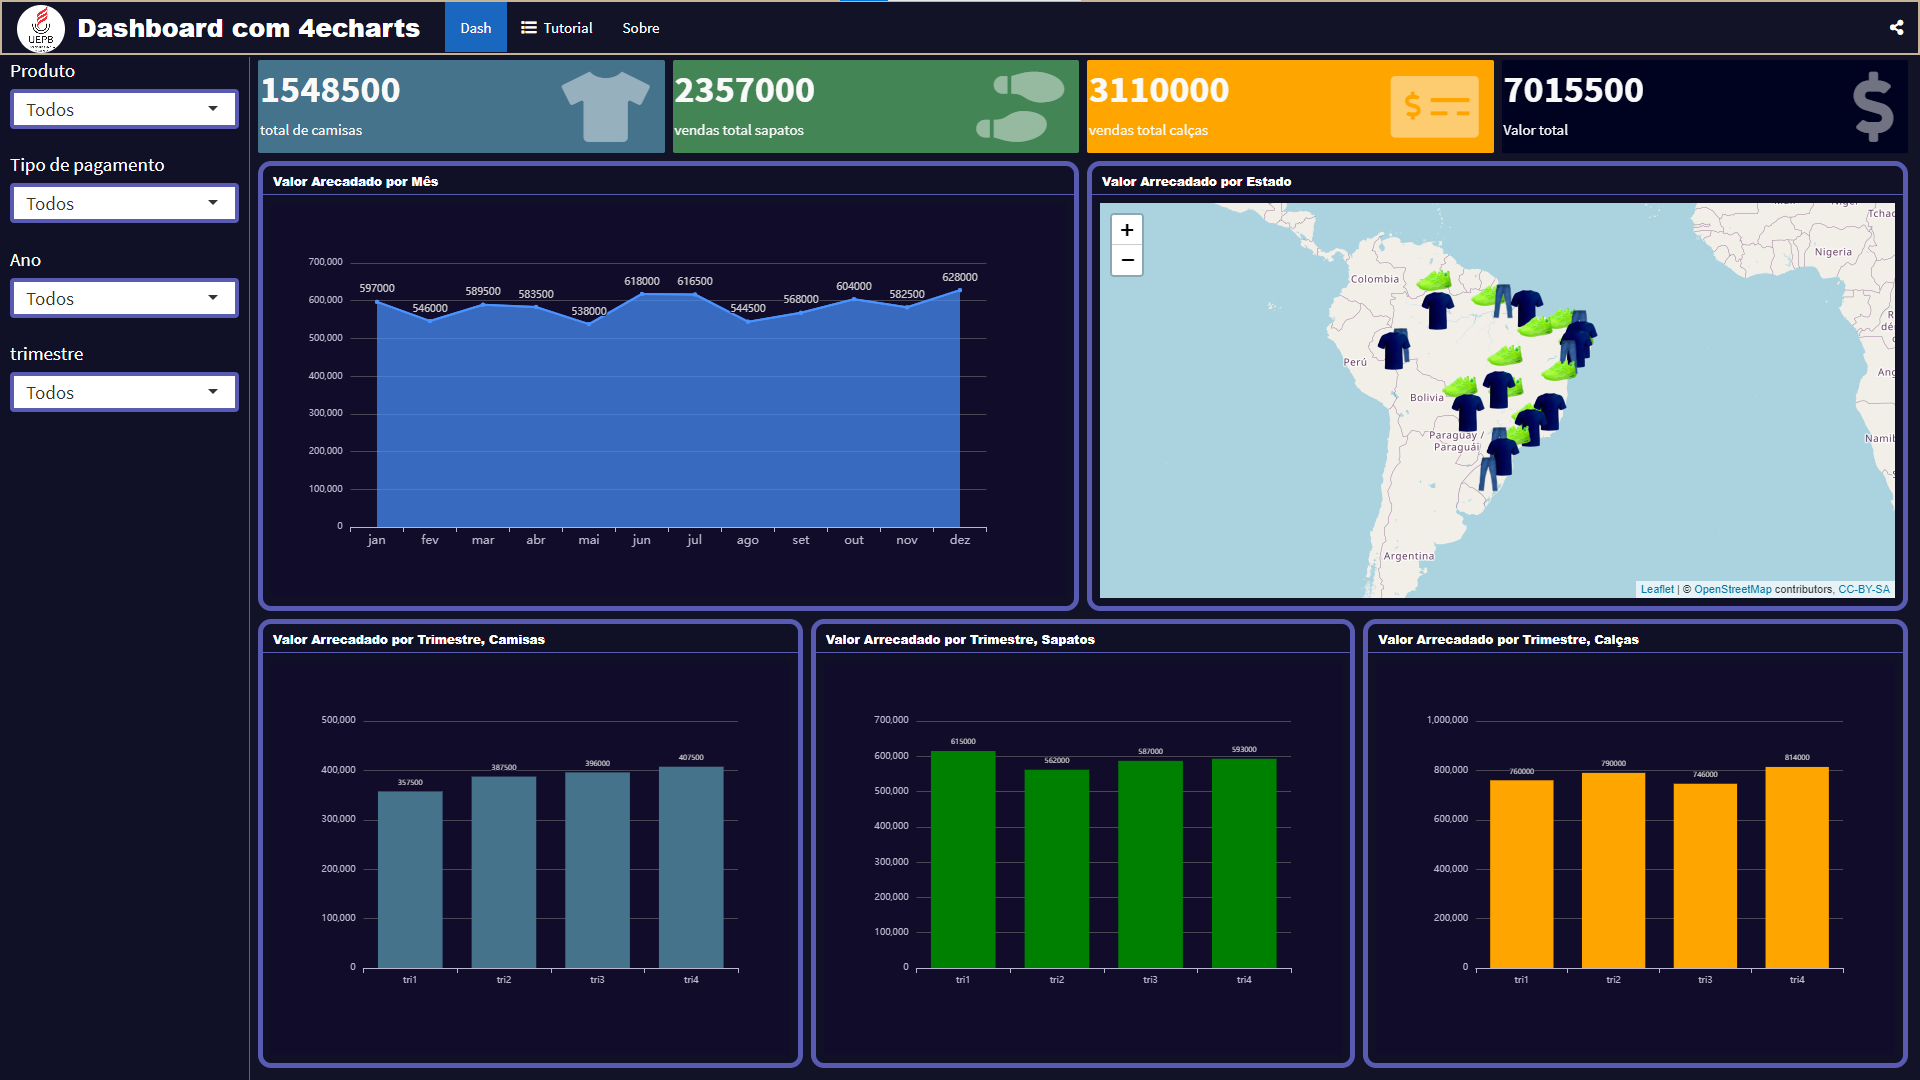Switch to the Tutorial tab

557,28
